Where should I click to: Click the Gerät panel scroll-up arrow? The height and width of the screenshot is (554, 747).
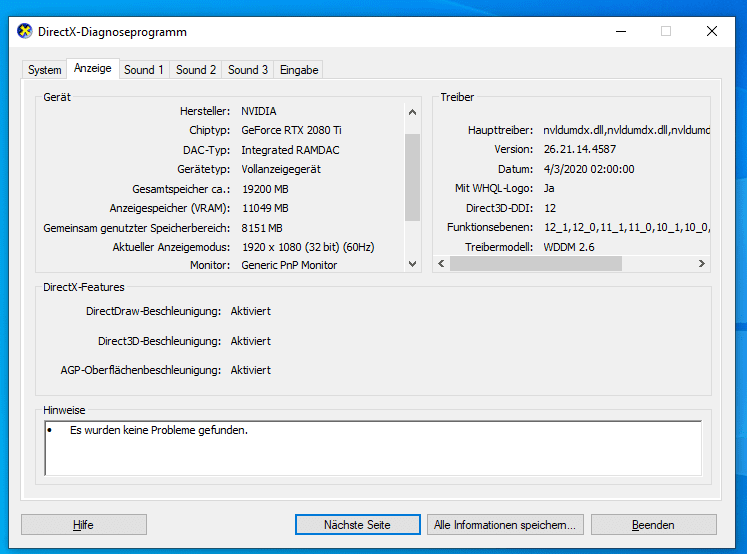[x=413, y=112]
